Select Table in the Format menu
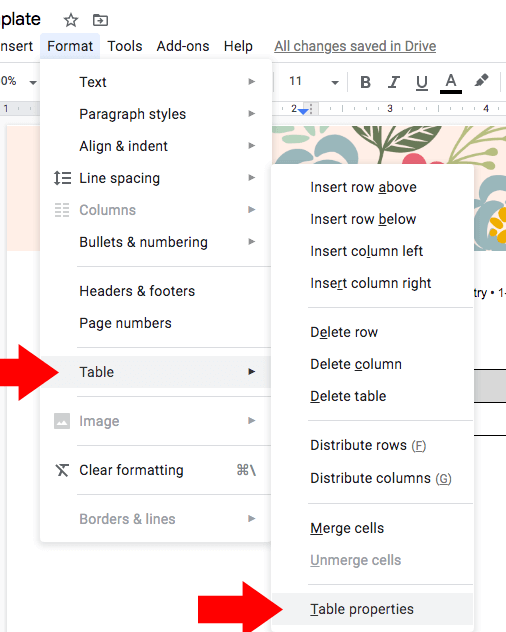 (156, 372)
